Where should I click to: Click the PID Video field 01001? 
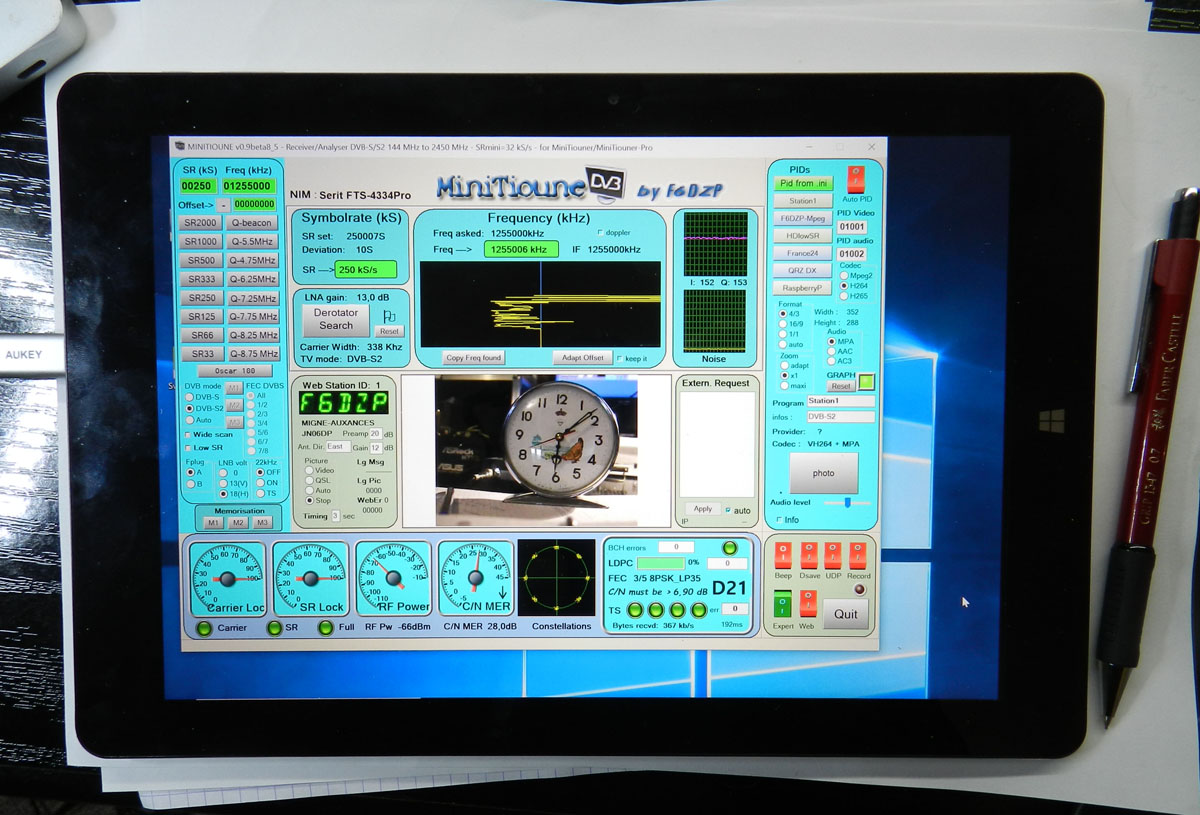[x=853, y=227]
